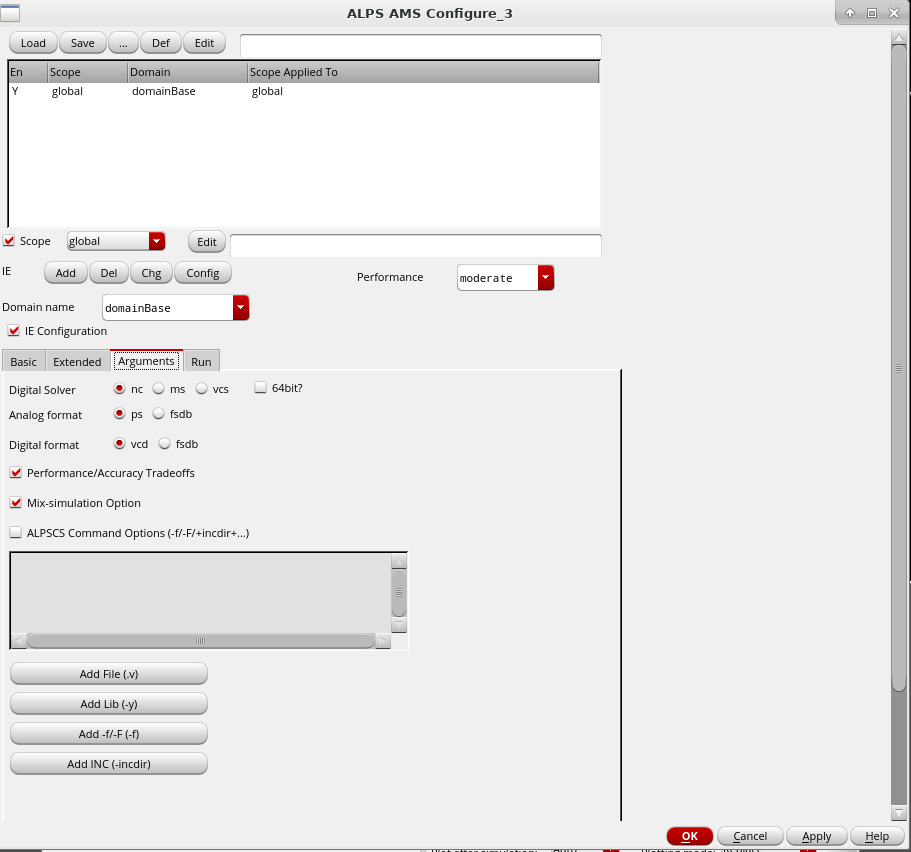Click the ellipsis browse button
911x852 pixels.
point(123,43)
